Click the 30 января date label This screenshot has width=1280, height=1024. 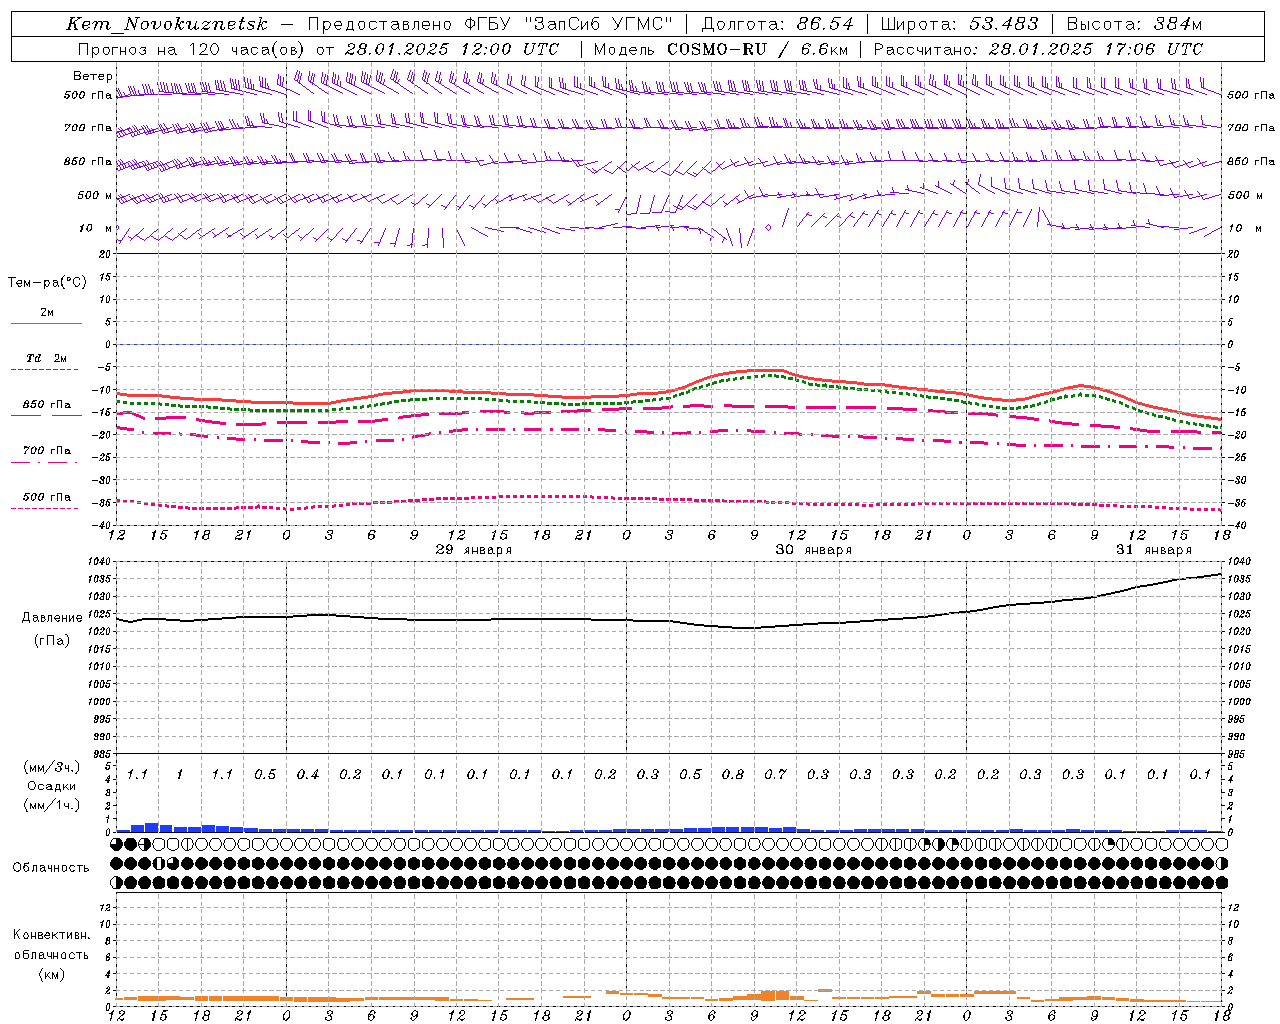coord(814,550)
